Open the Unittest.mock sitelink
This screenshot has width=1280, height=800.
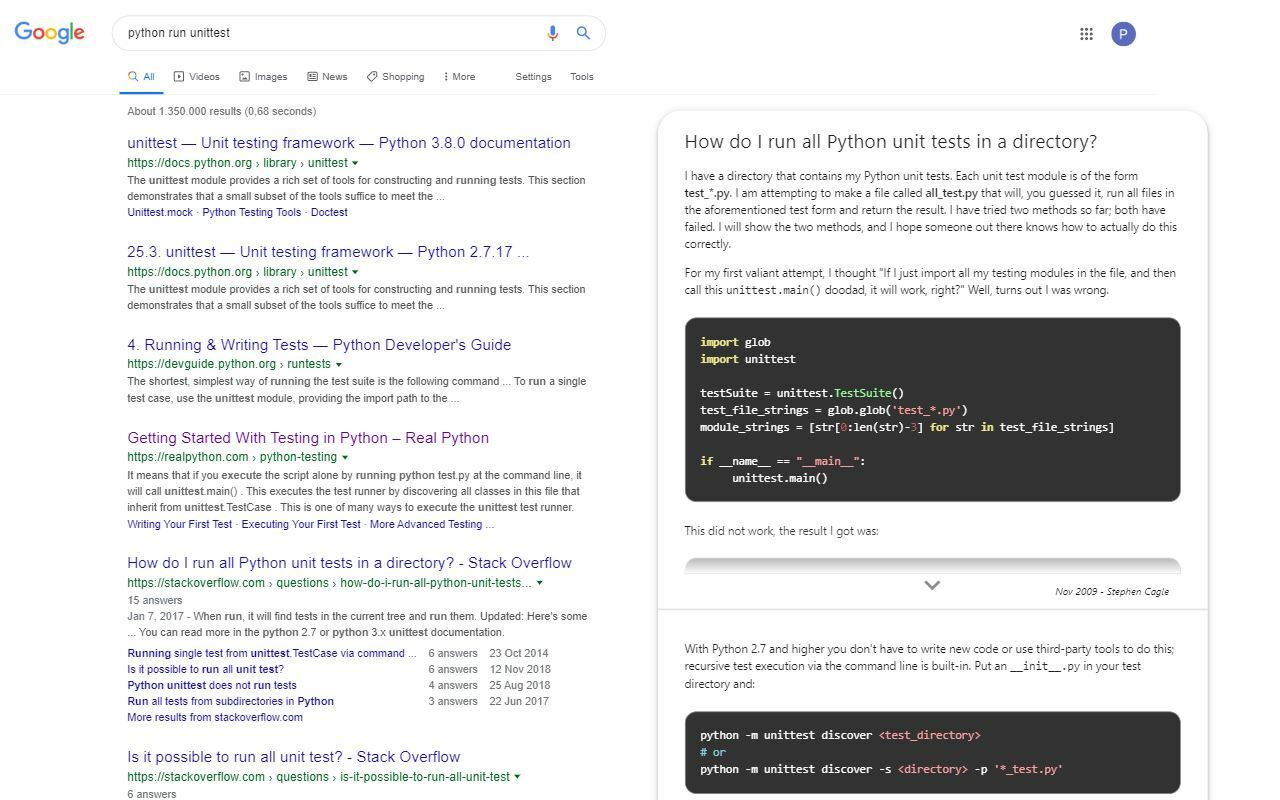click(x=160, y=212)
